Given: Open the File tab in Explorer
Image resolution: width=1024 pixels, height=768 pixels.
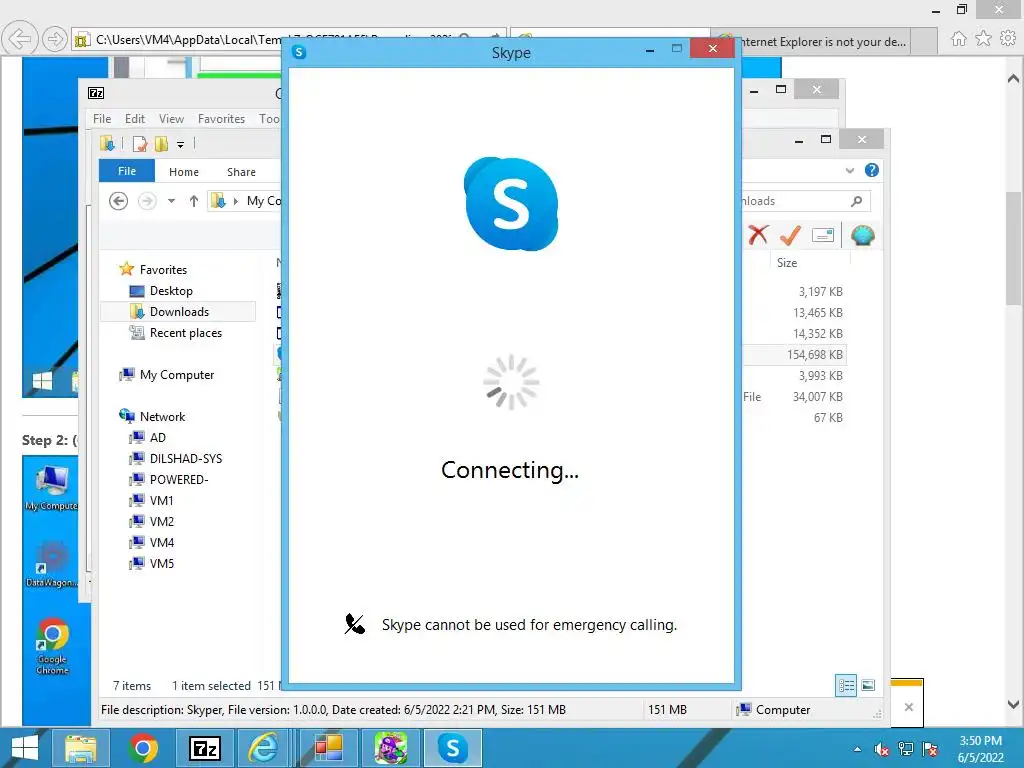Looking at the screenshot, I should pyautogui.click(x=127, y=171).
